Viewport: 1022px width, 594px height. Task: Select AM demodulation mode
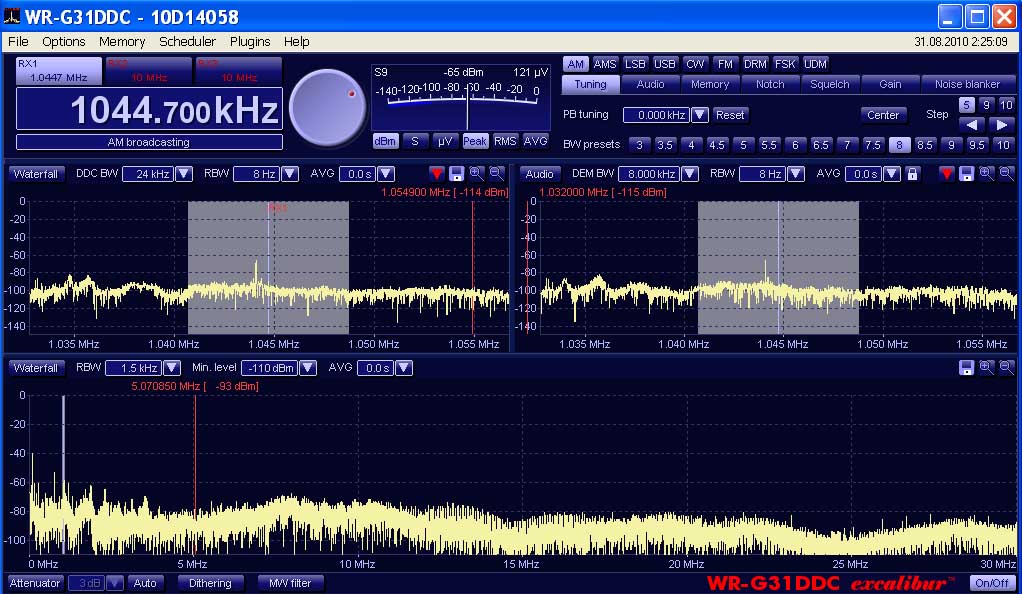point(576,64)
